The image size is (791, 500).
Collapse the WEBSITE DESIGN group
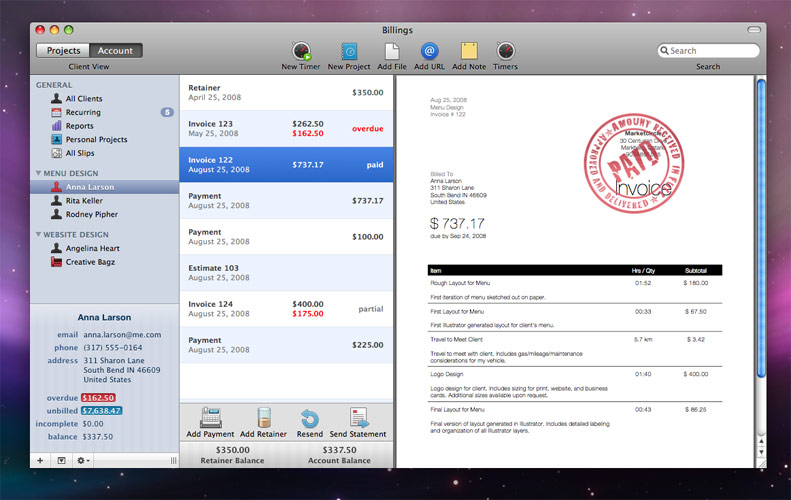38,235
